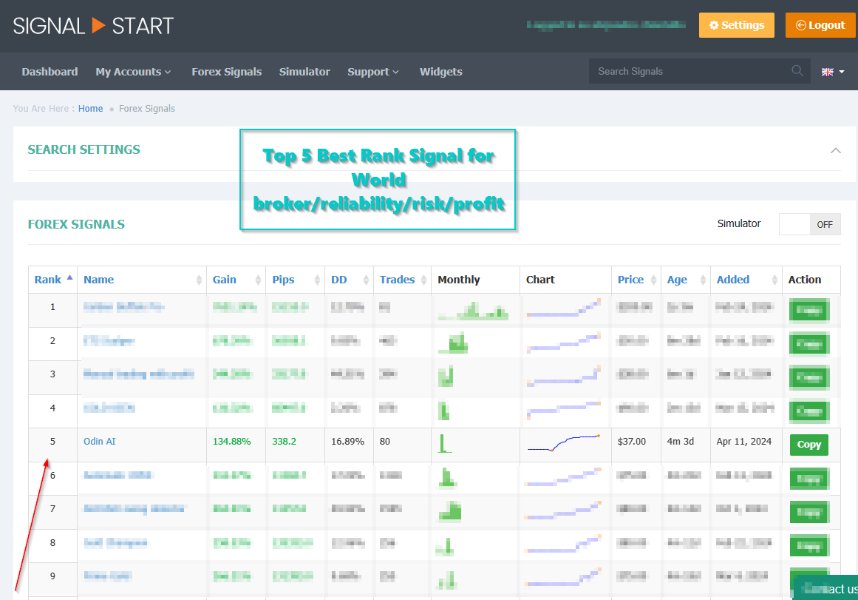The height and width of the screenshot is (600, 858).
Task: Click the Home breadcrumb link
Action: pos(90,108)
